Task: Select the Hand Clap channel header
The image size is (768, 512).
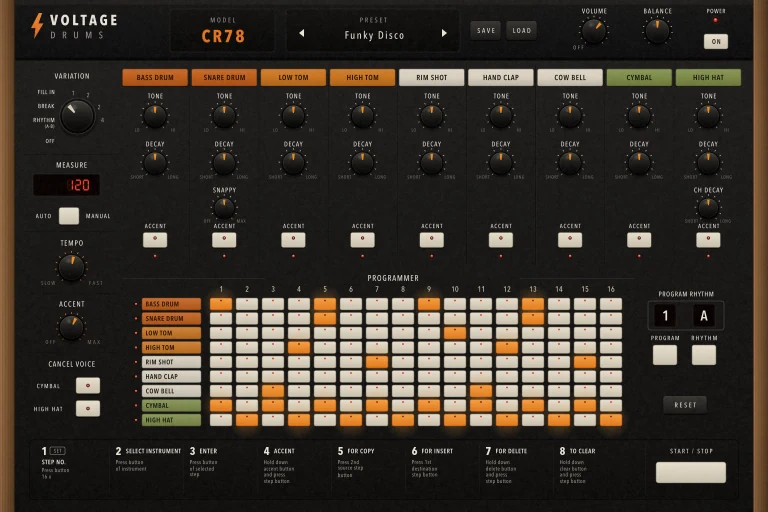Action: tap(501, 77)
